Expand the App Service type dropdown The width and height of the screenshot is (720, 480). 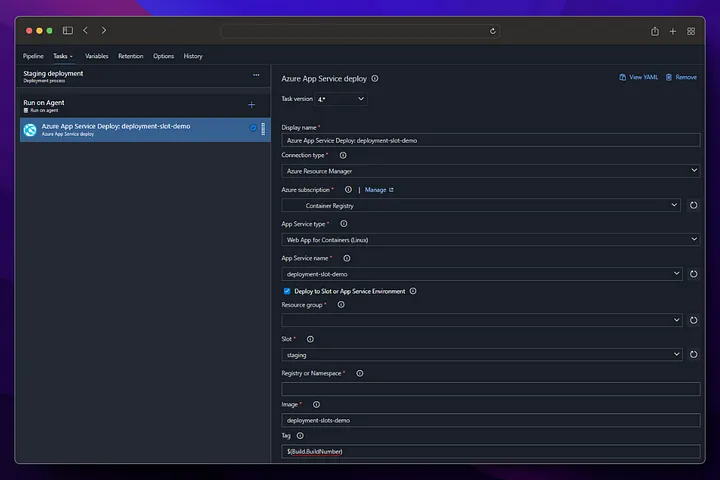point(490,239)
